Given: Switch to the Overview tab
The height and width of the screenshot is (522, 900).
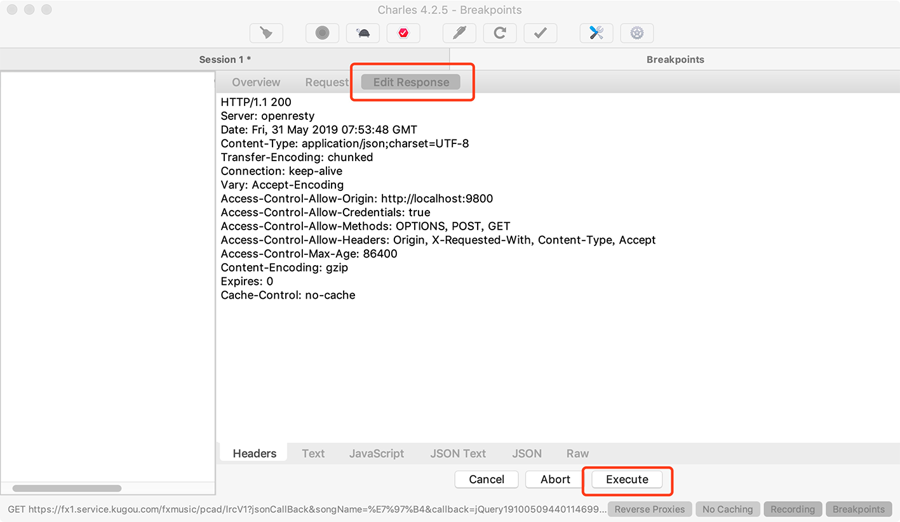Looking at the screenshot, I should click(x=256, y=82).
